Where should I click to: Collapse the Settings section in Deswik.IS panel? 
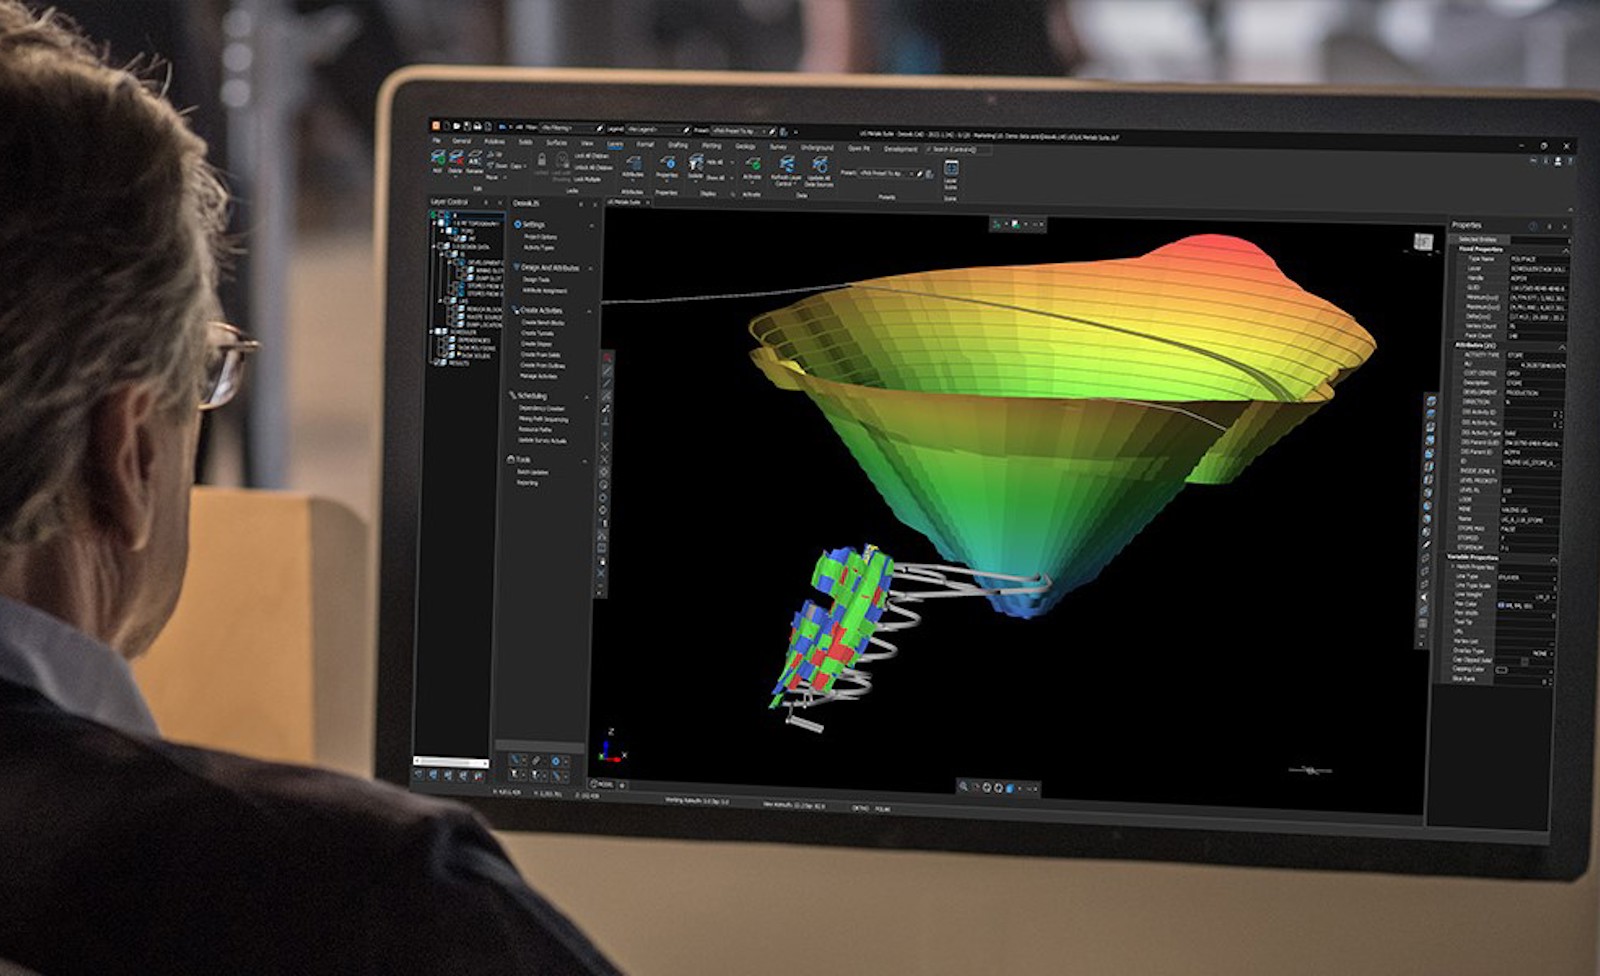(x=591, y=225)
